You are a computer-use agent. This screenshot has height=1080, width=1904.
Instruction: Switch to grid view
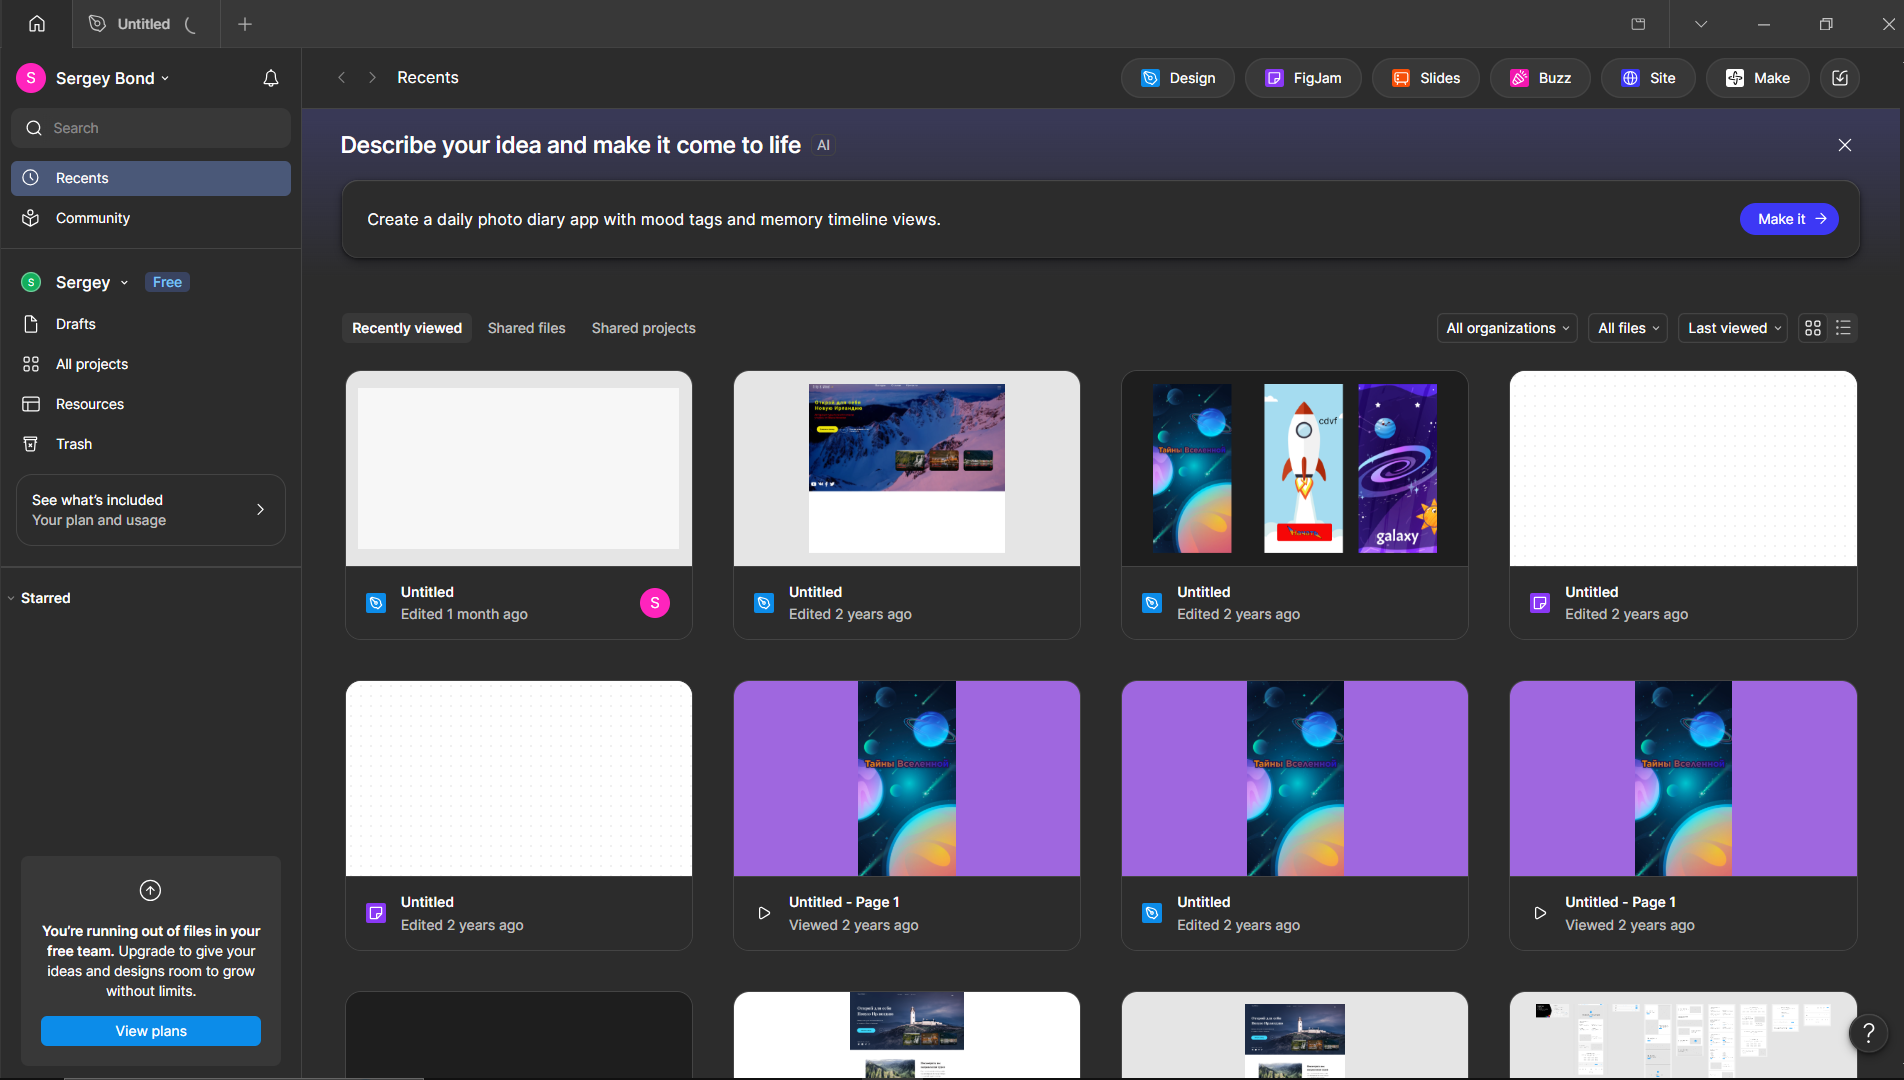pyautogui.click(x=1813, y=328)
